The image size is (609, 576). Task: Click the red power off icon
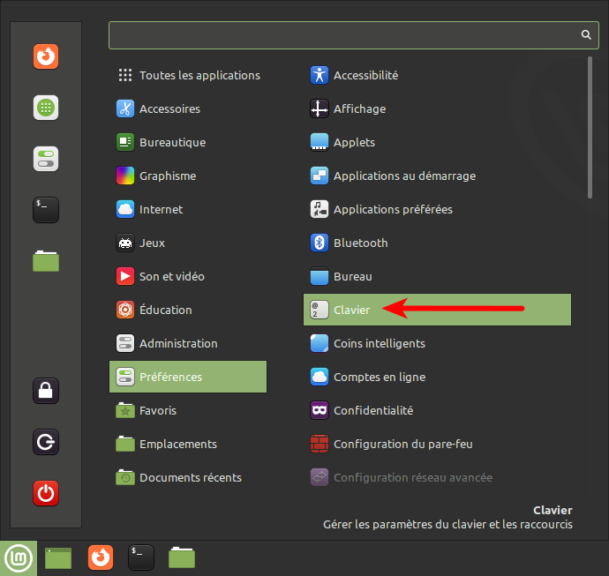click(x=46, y=493)
